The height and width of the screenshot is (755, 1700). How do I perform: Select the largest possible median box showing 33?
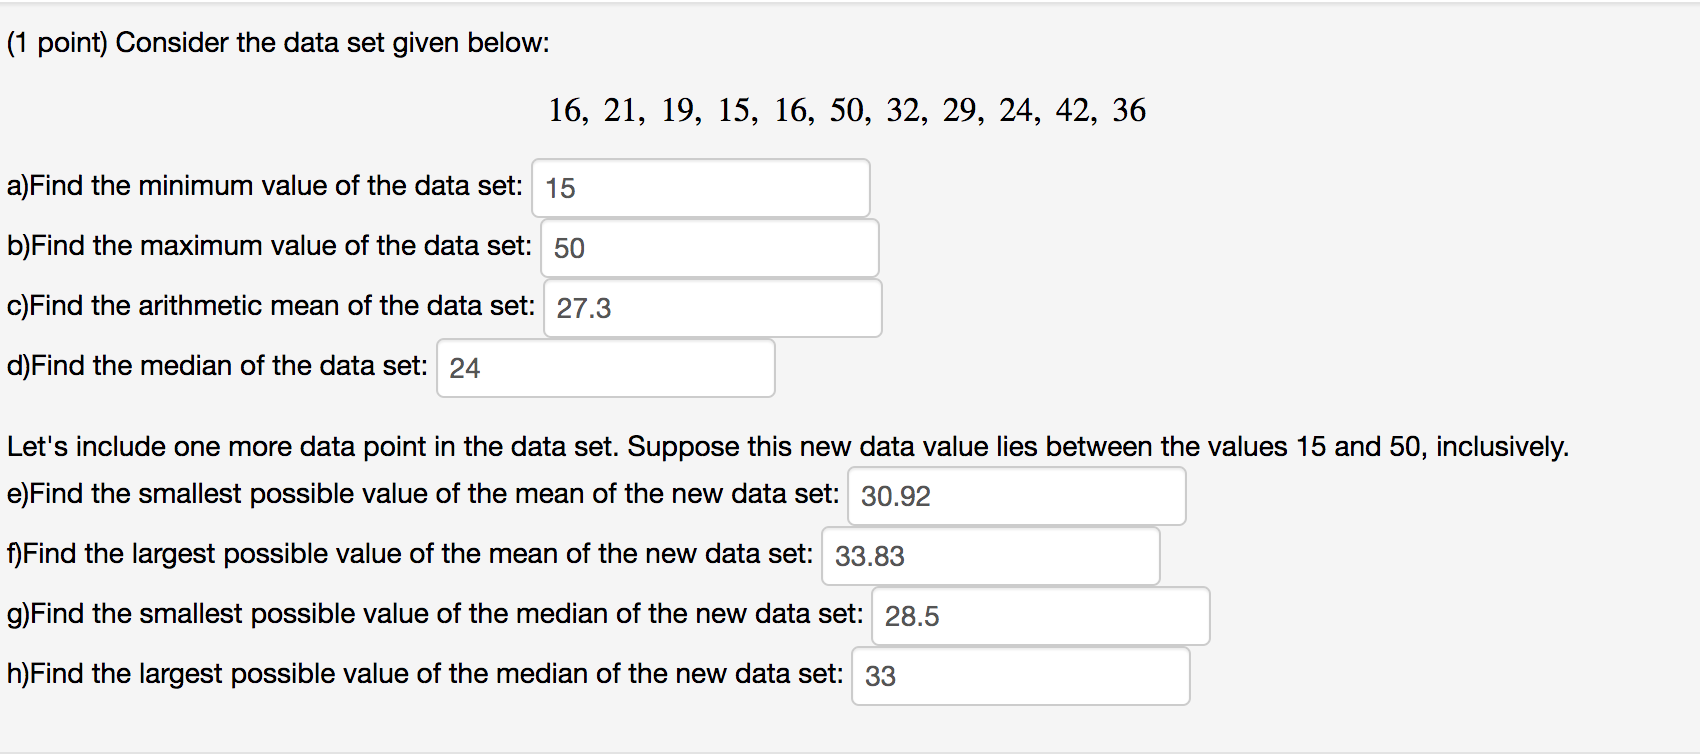(x=1019, y=676)
